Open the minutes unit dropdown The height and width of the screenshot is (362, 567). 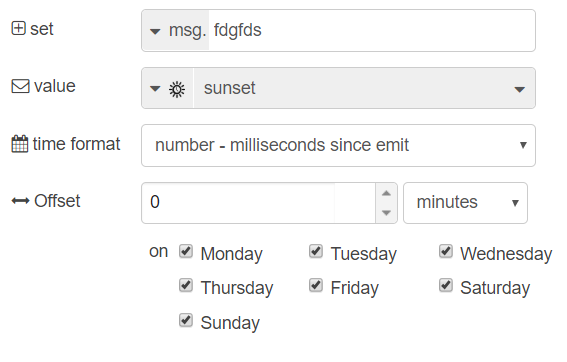coord(465,203)
